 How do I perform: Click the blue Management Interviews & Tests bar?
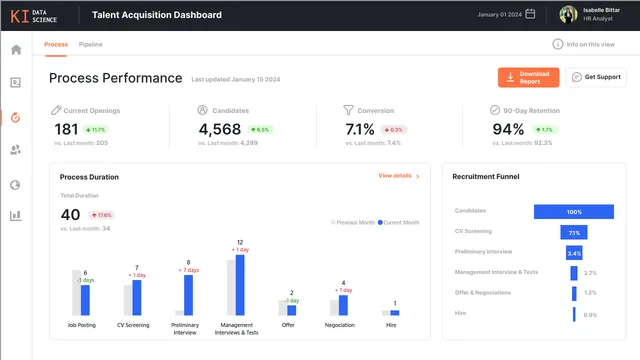click(240, 285)
